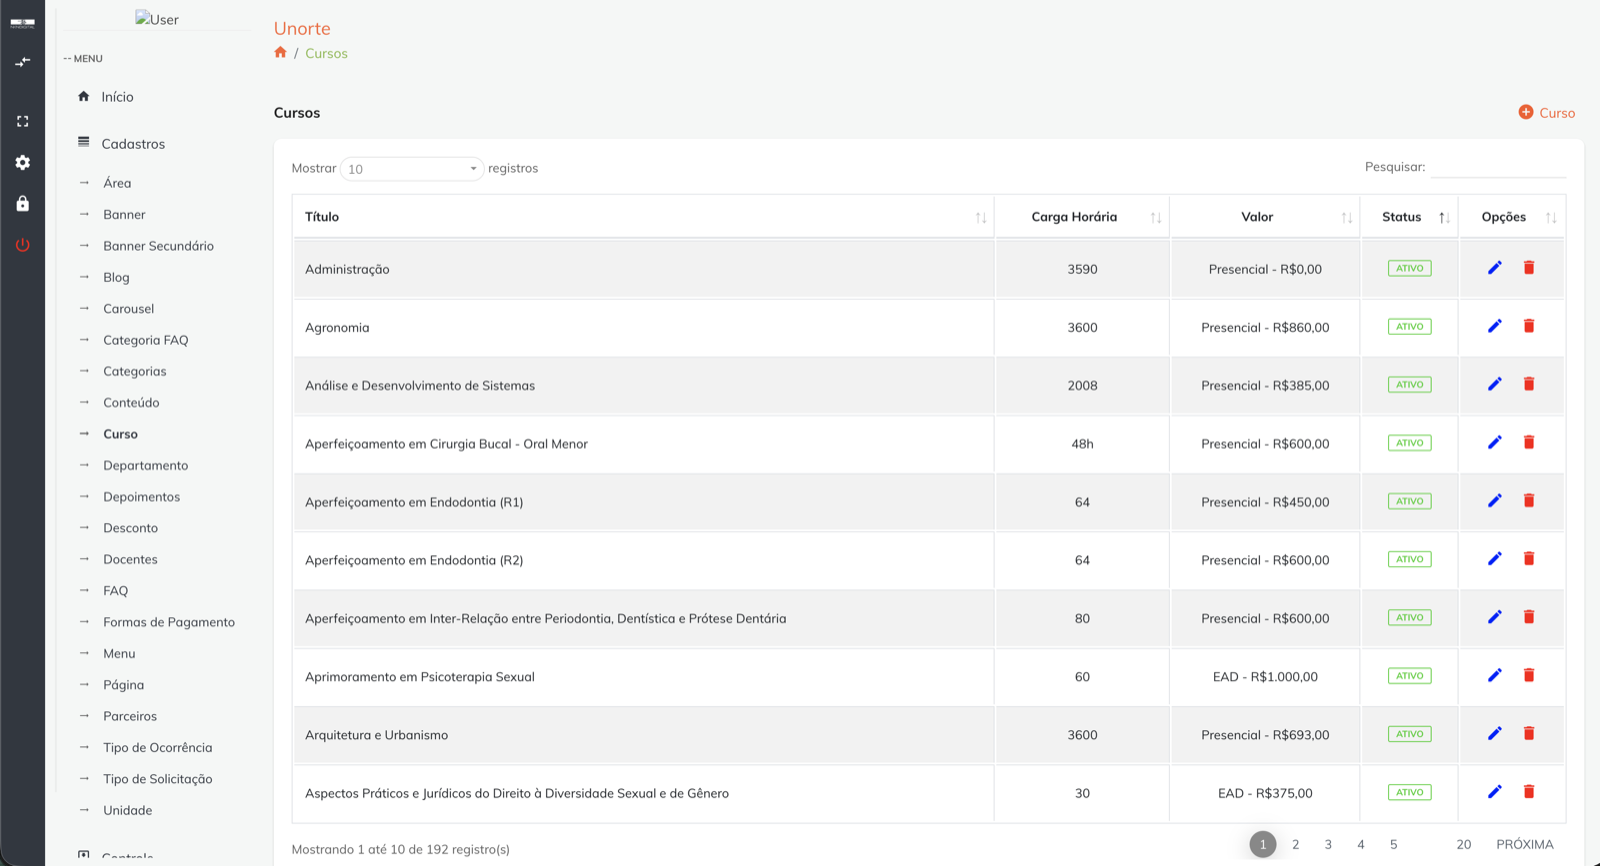Click the Pesquisar search field
This screenshot has width=1600, height=866.
(1498, 167)
